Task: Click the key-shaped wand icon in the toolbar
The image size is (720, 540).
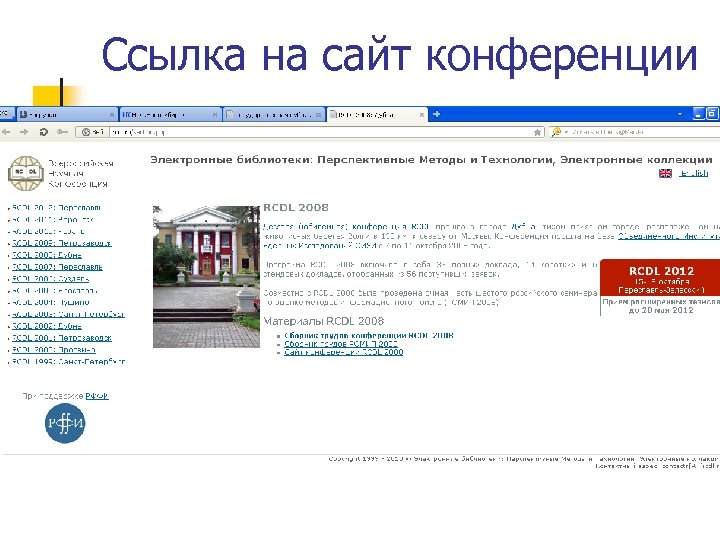Action: coord(62,132)
